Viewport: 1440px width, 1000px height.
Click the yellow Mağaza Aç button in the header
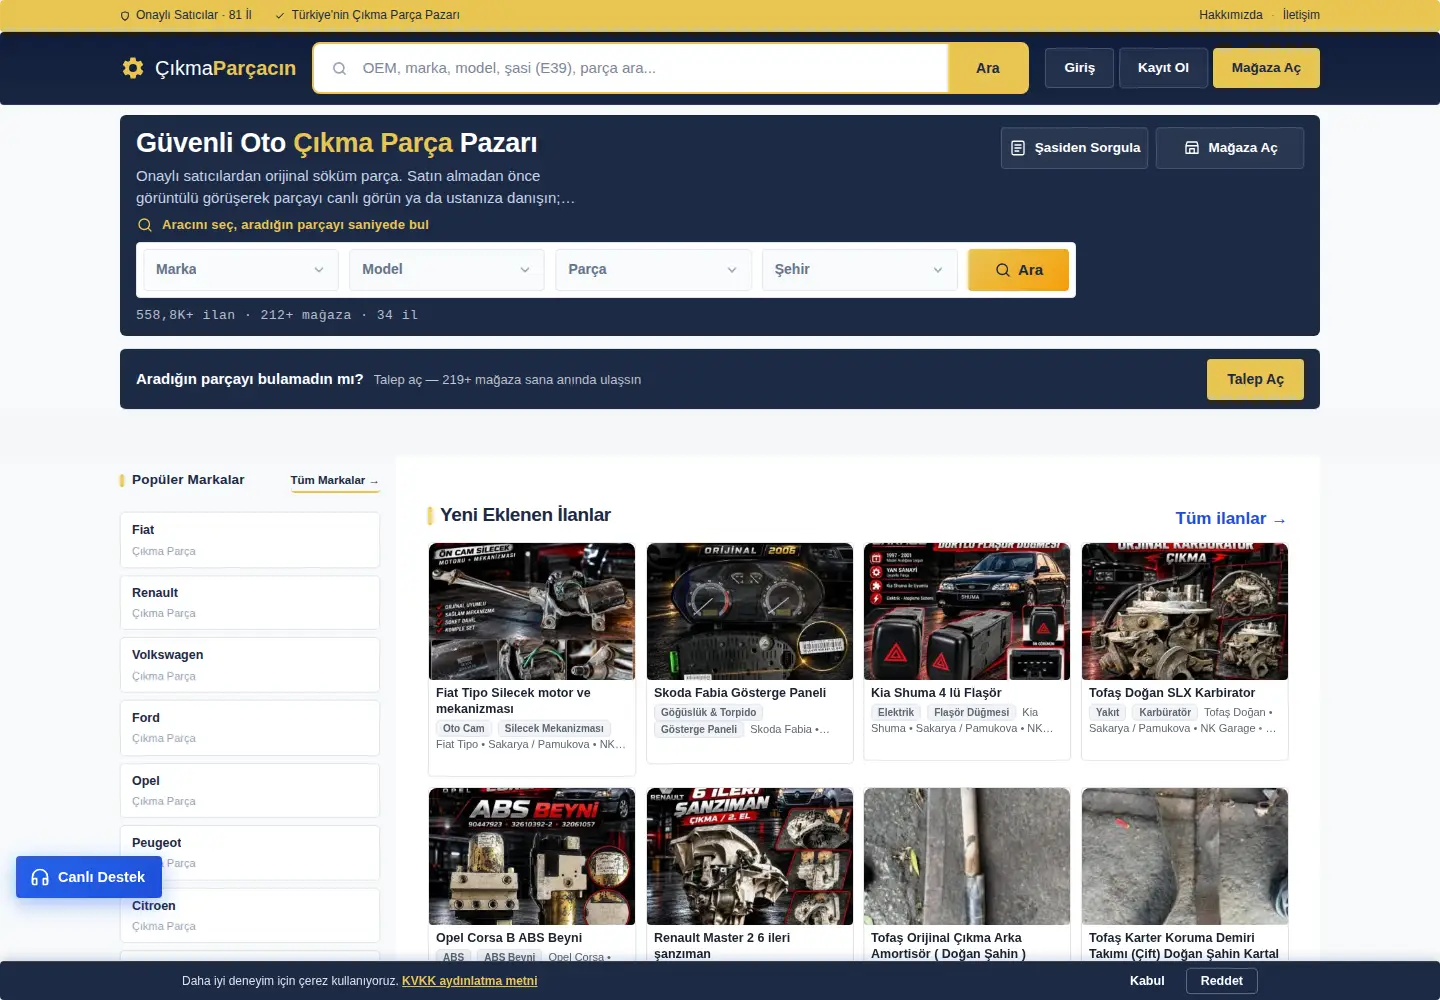pos(1266,68)
